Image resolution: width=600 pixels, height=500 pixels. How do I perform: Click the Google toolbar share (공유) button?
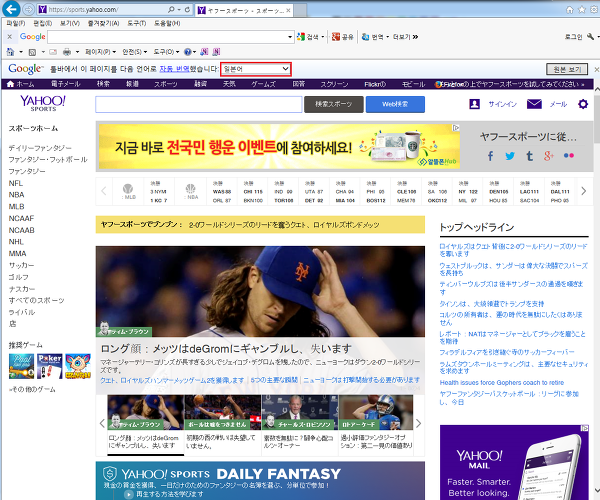pyautogui.click(x=342, y=37)
